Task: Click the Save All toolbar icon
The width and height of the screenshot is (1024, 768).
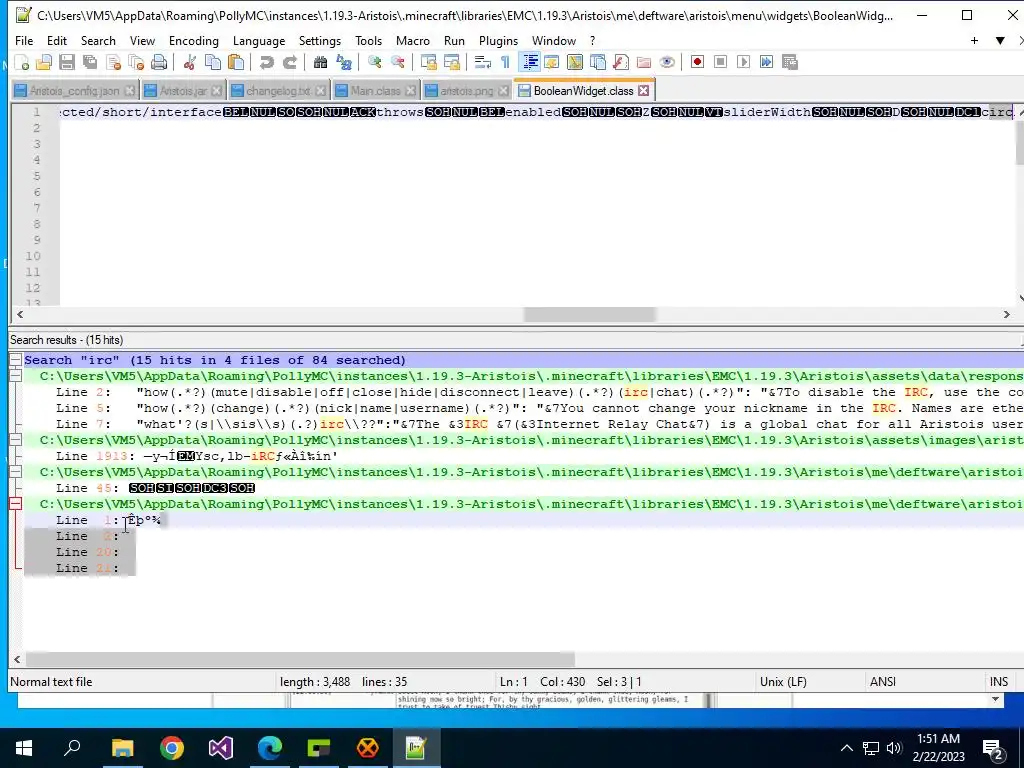Action: coord(89,63)
